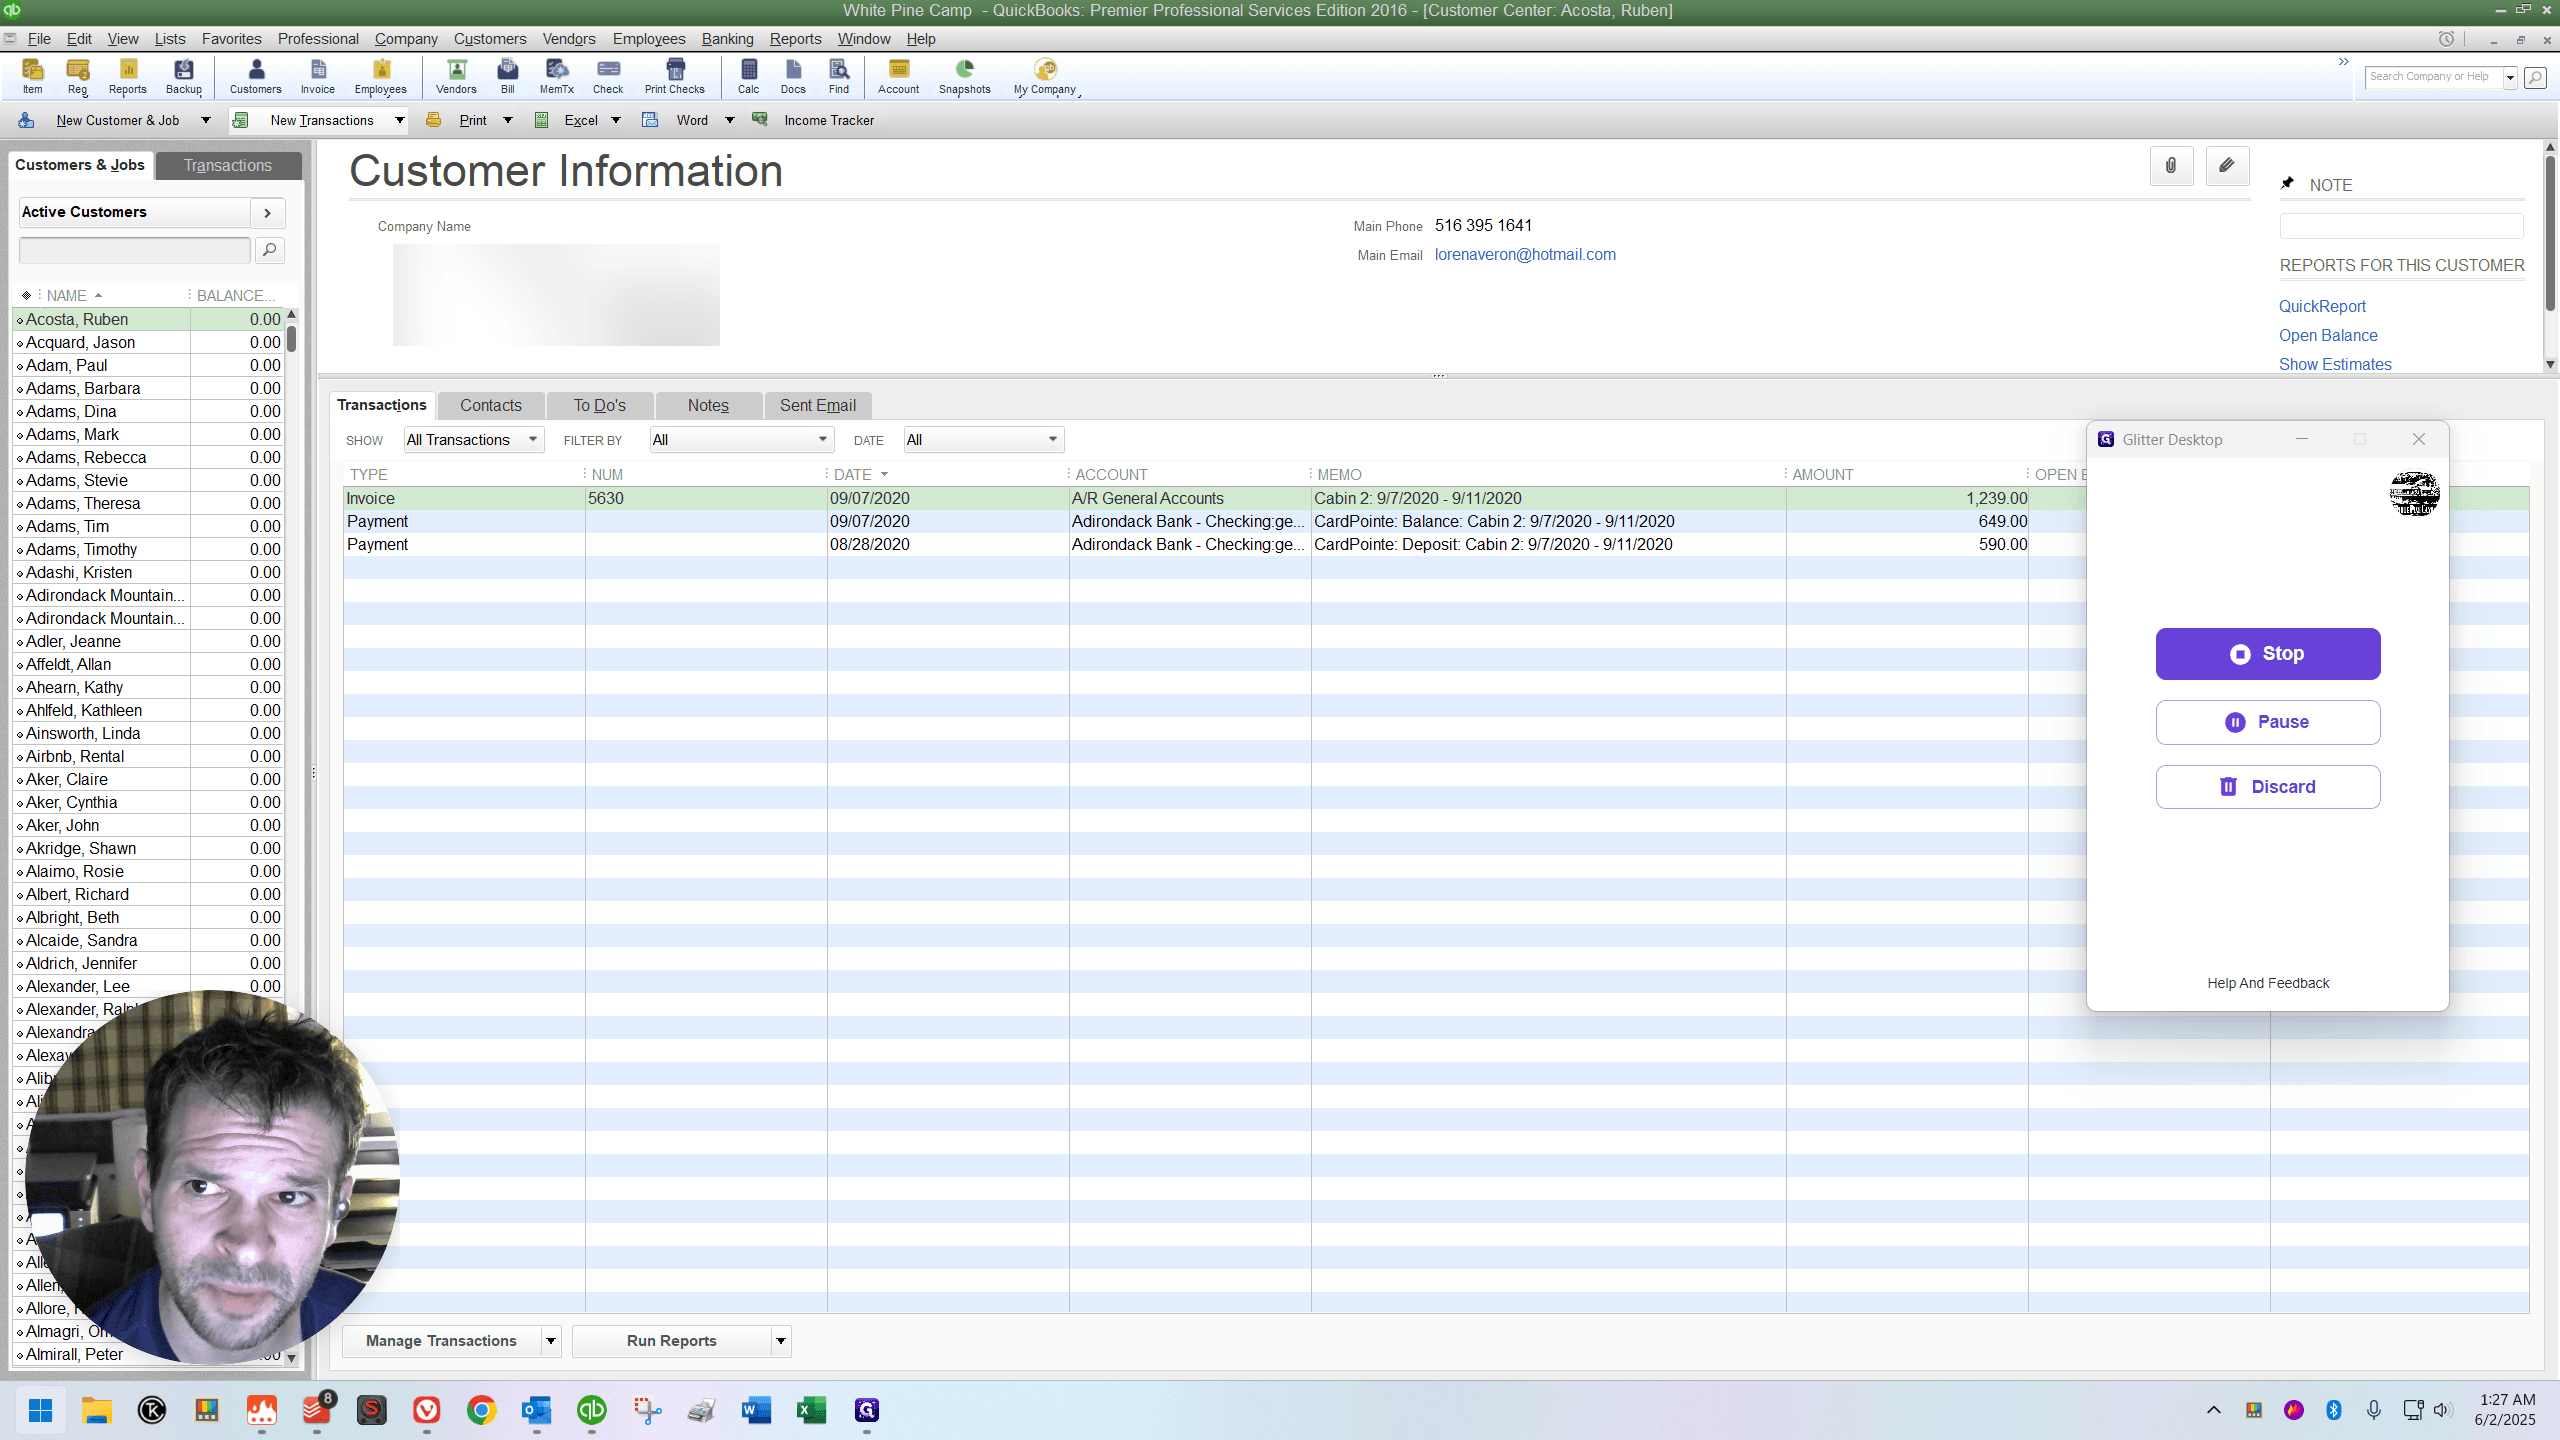Switch to the To Do's tab
Viewport: 2560px width, 1440px height.
pos(600,405)
